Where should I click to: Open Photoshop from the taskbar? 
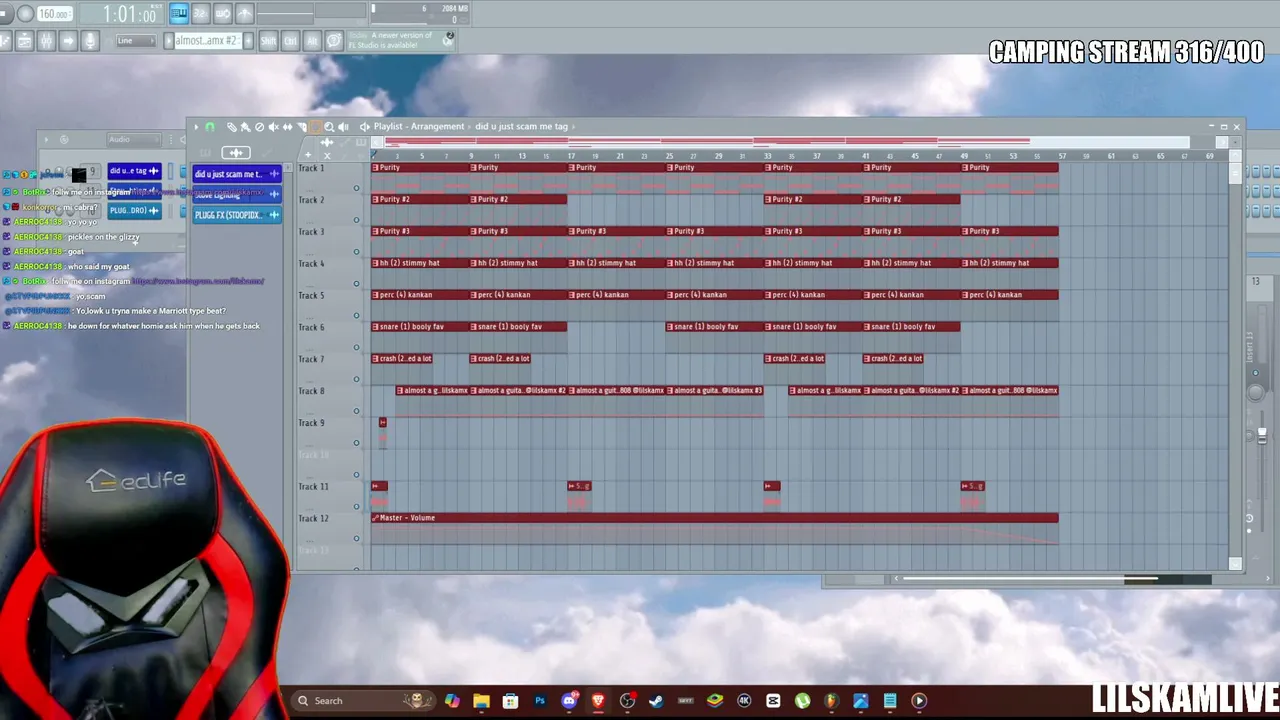click(540, 701)
